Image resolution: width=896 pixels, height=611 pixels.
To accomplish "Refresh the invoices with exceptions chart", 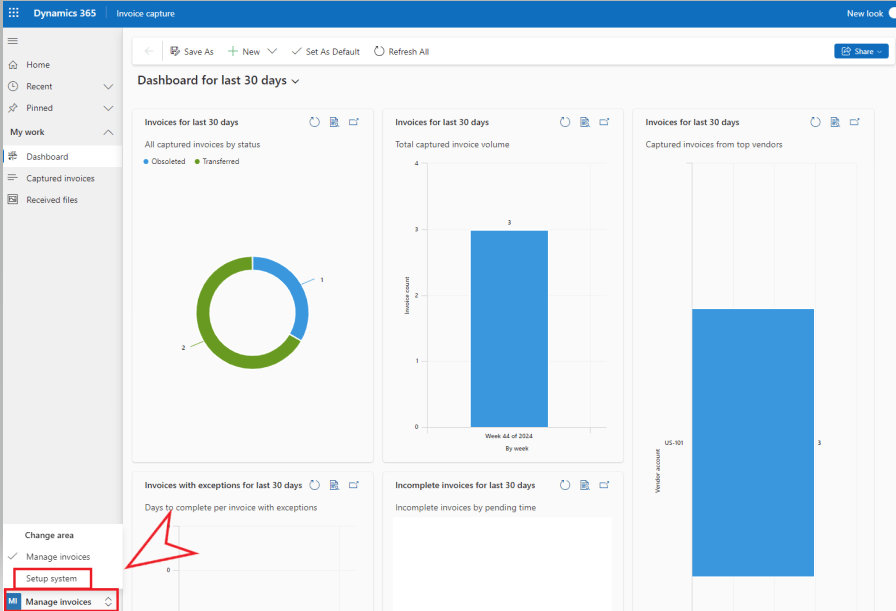I will (314, 485).
